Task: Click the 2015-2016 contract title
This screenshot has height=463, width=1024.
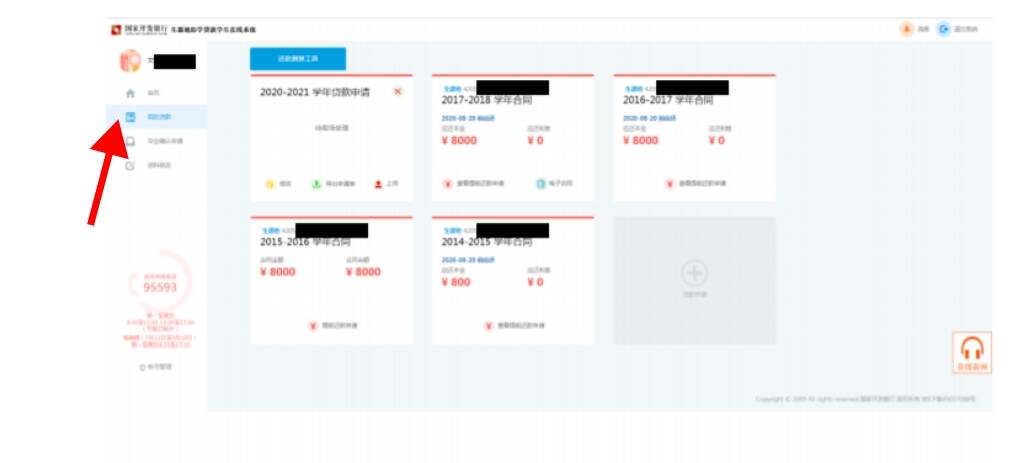Action: (x=305, y=242)
